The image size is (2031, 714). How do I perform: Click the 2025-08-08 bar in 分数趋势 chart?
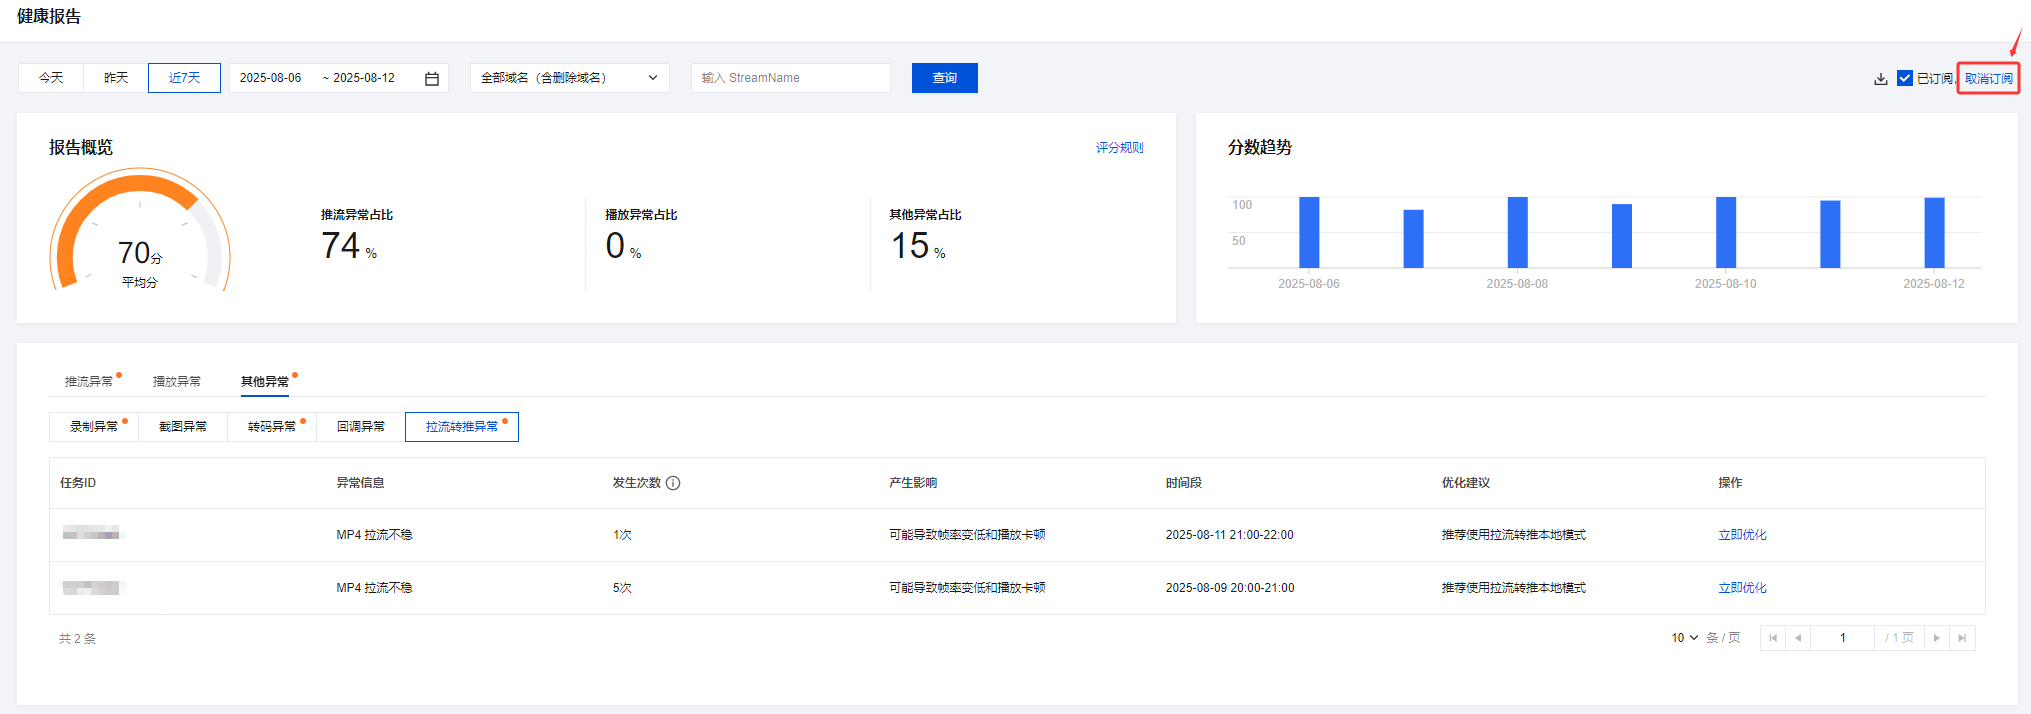click(1517, 232)
